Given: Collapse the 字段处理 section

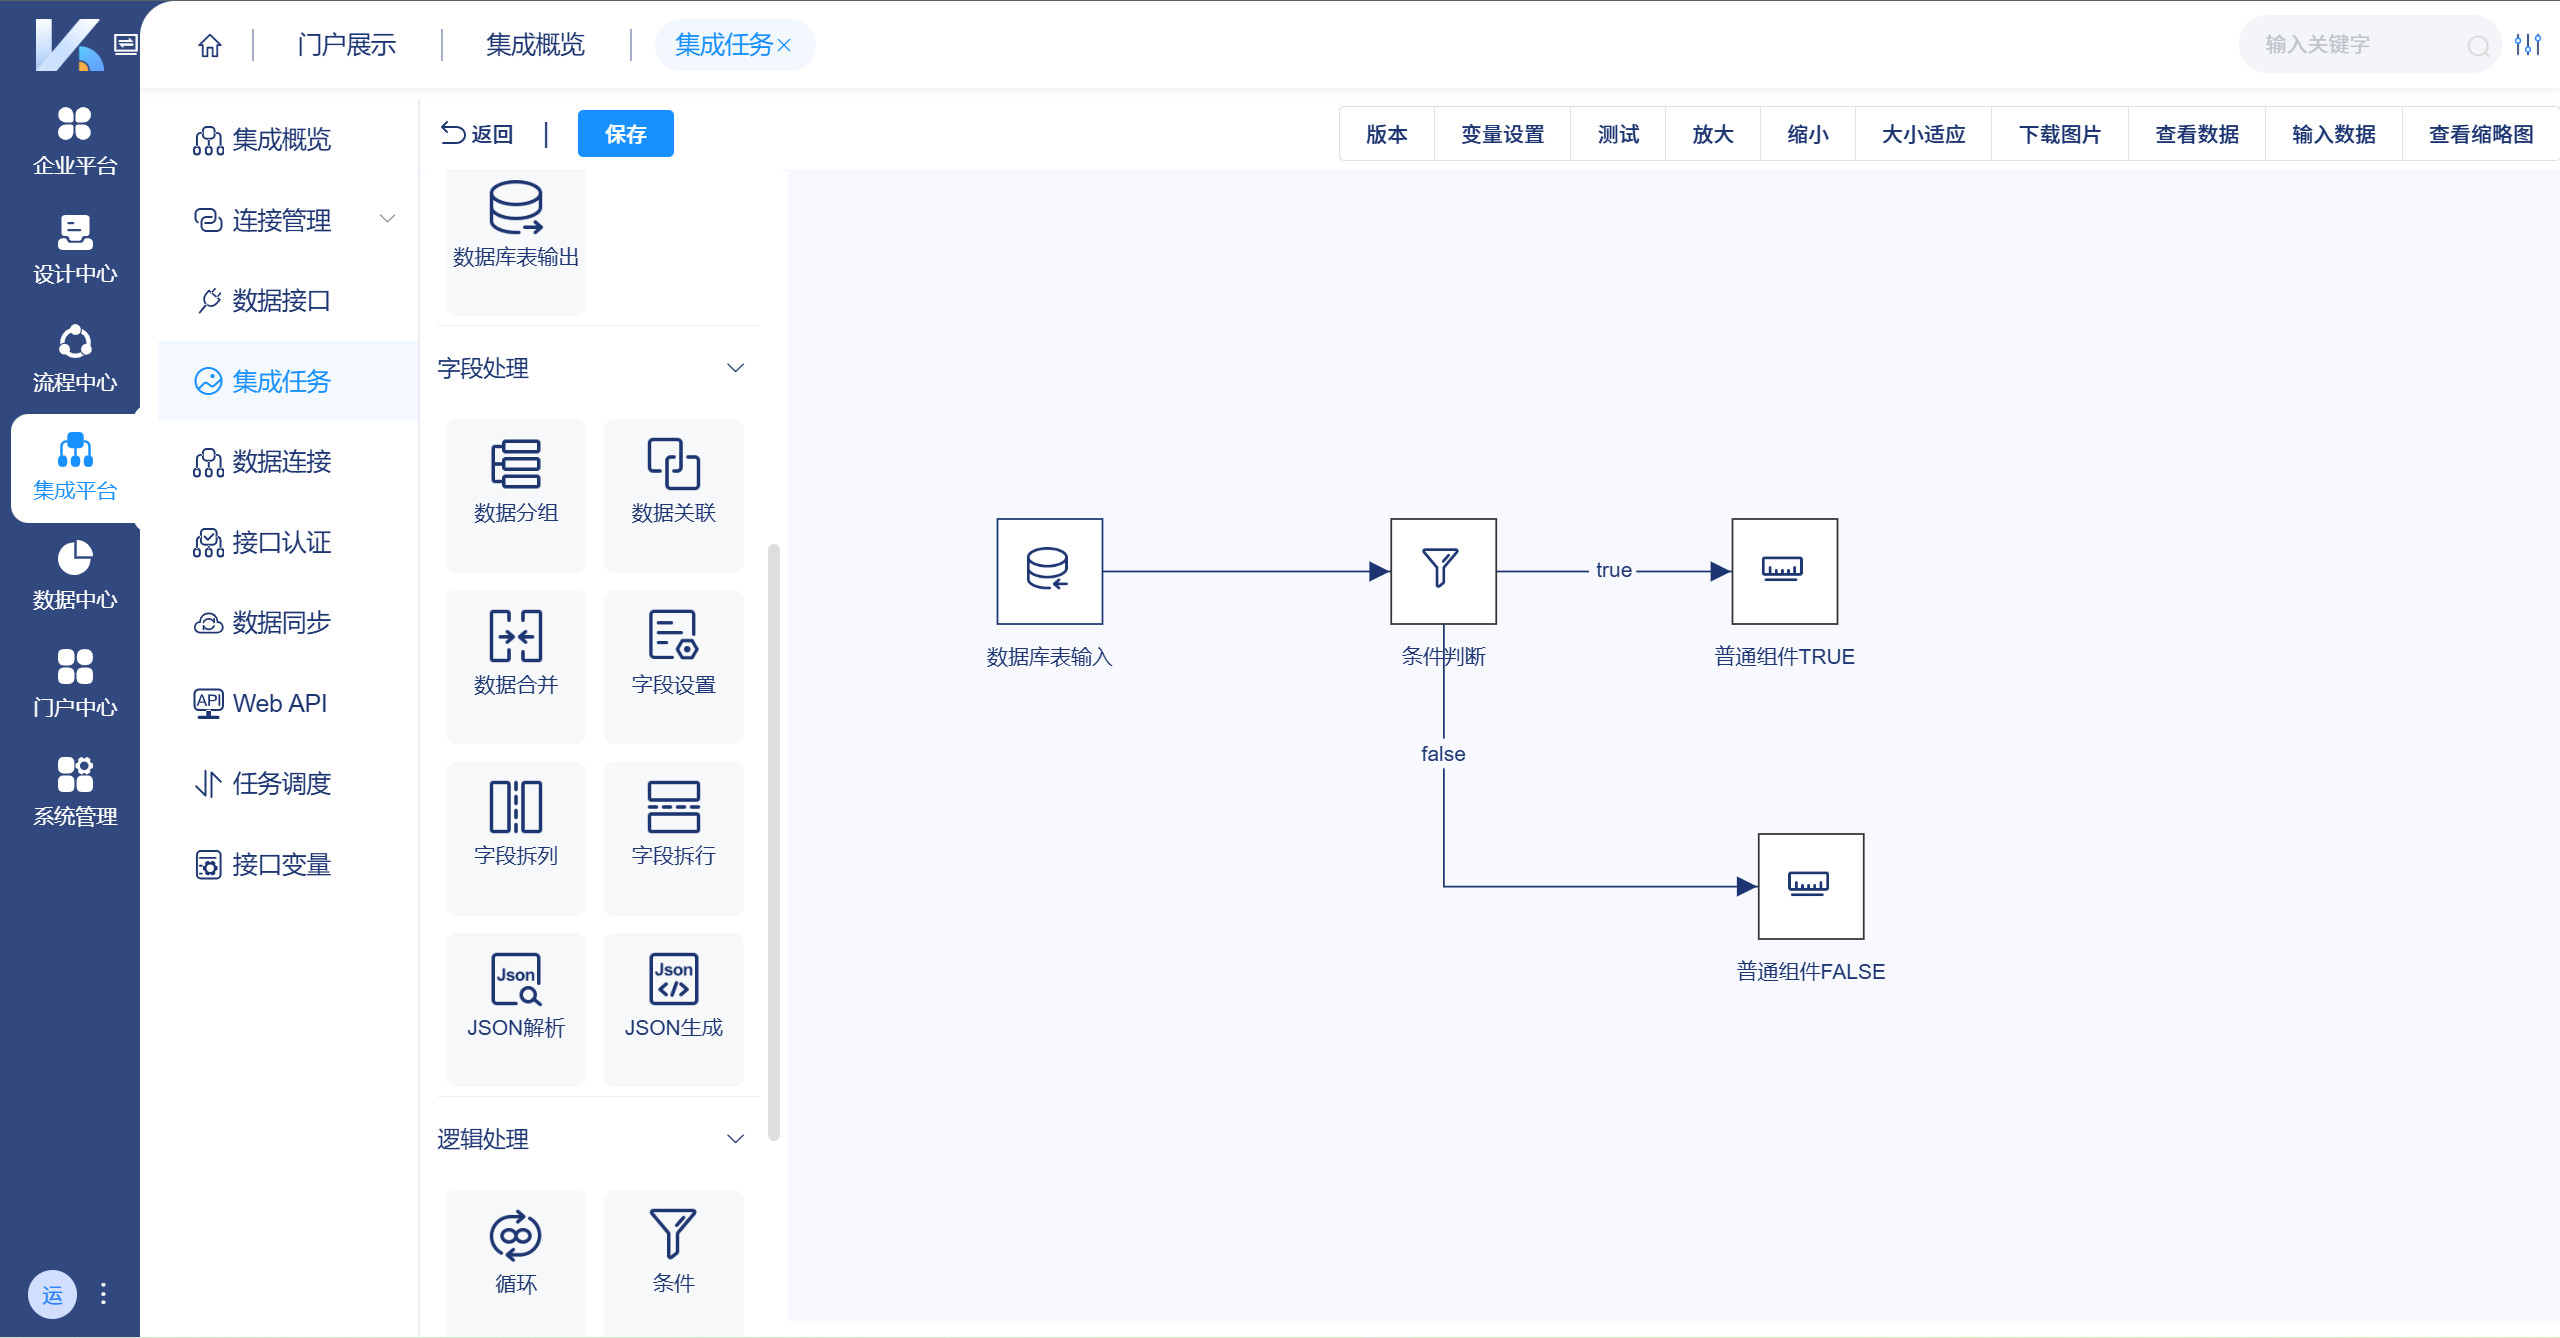Looking at the screenshot, I should [x=735, y=368].
